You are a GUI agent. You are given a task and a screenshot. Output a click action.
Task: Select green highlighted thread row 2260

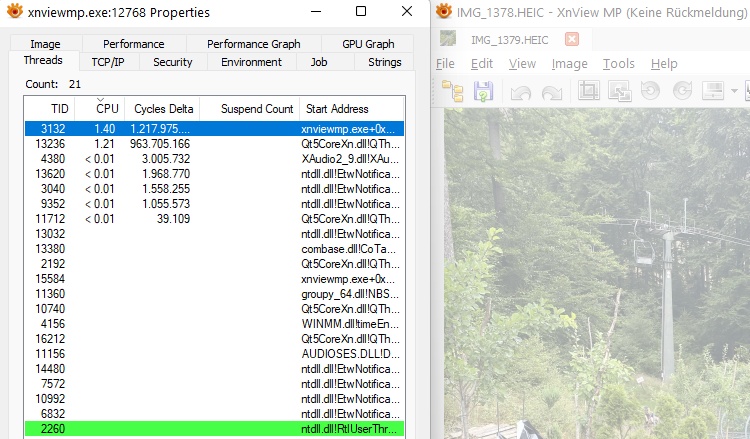[x=214, y=429]
